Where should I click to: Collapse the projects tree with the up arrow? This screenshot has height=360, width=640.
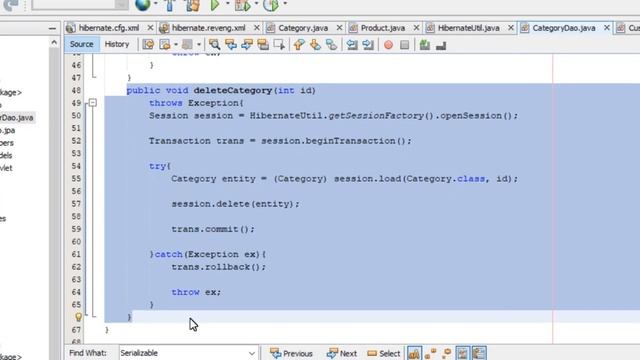tap(54, 42)
